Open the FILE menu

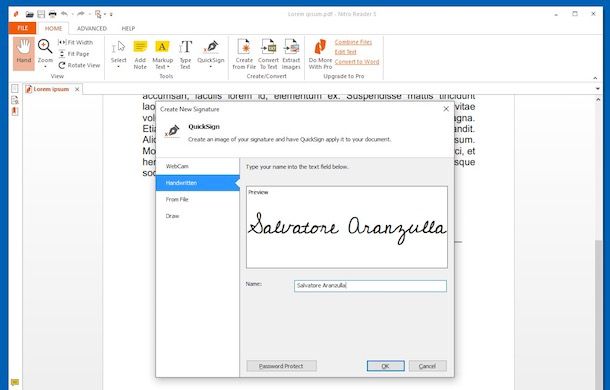click(x=22, y=28)
